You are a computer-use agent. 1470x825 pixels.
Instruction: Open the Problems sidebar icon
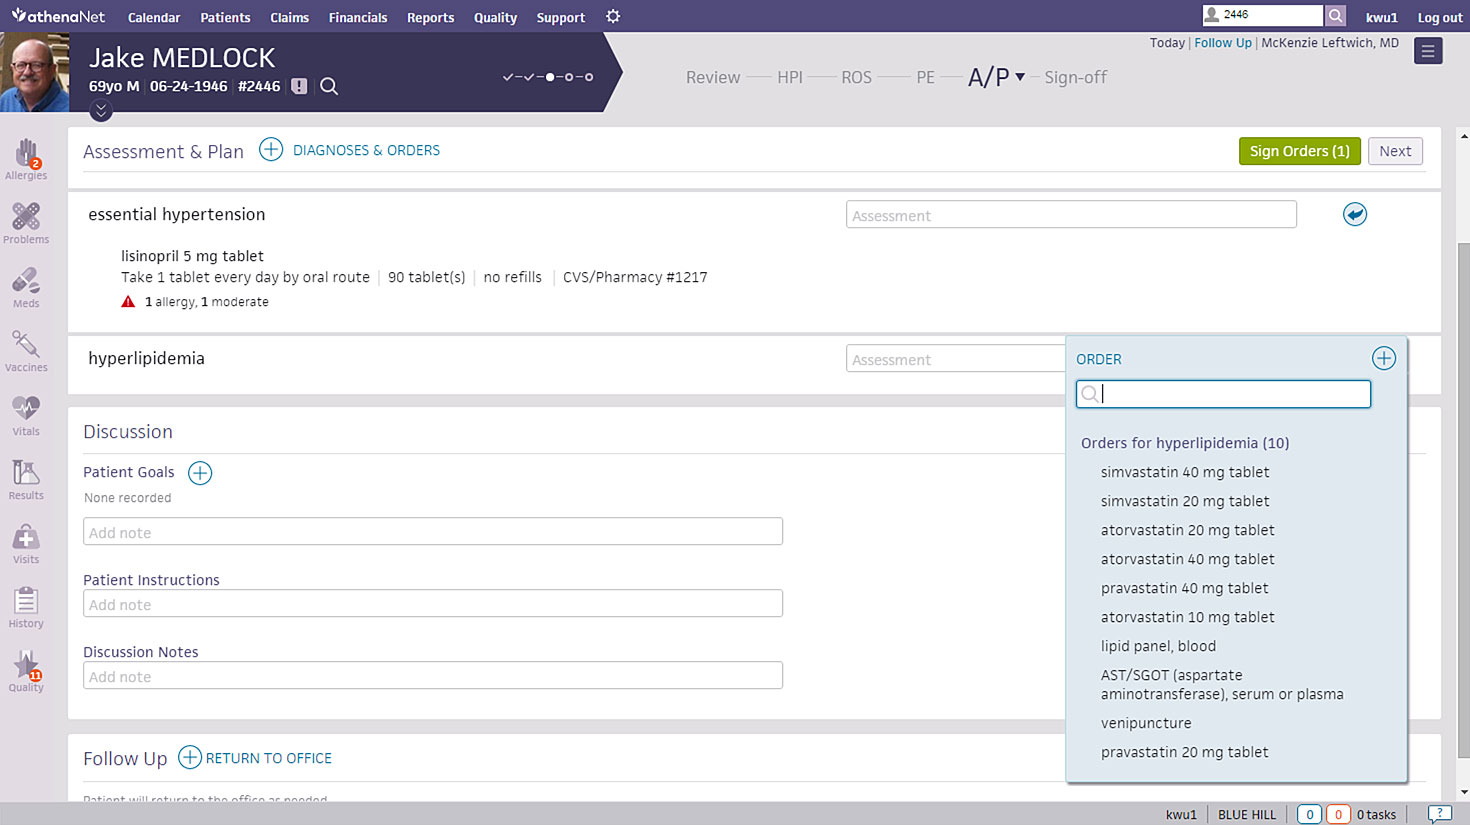point(26,217)
